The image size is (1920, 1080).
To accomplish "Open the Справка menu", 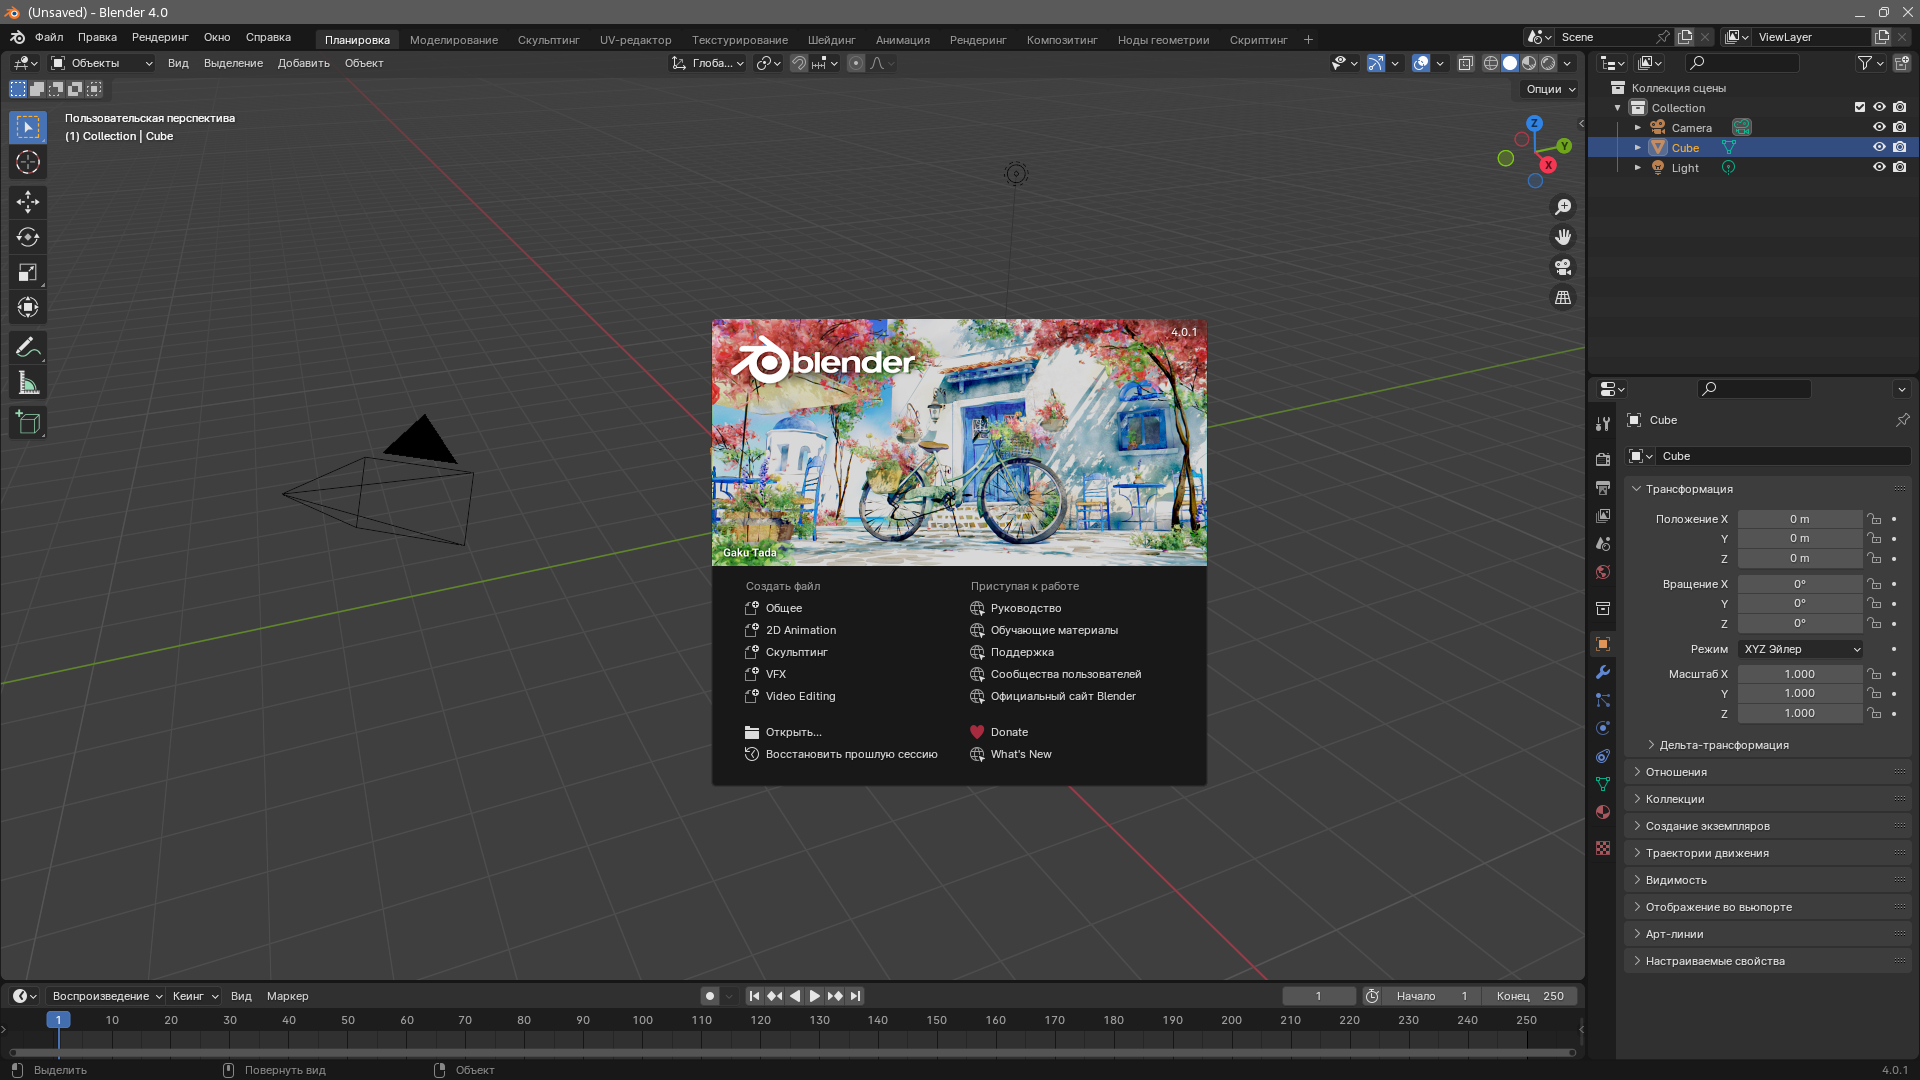I will (x=268, y=37).
